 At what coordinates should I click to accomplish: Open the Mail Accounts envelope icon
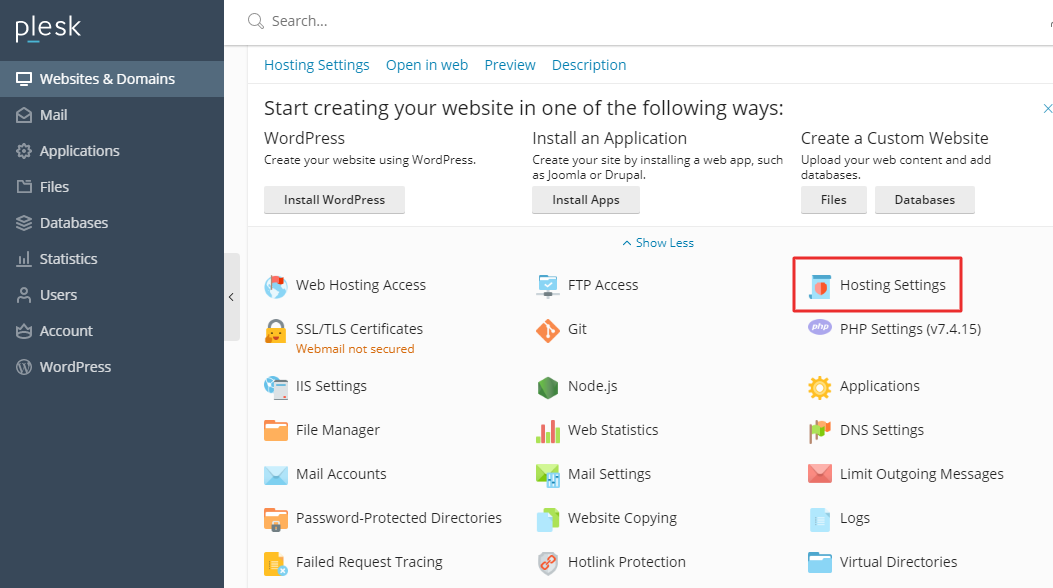coord(275,475)
